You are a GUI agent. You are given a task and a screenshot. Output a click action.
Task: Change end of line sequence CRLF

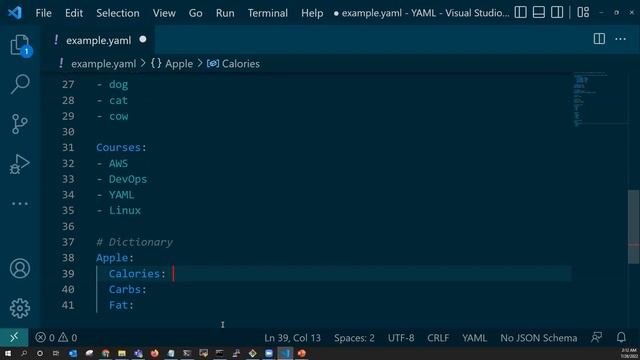[438, 338]
